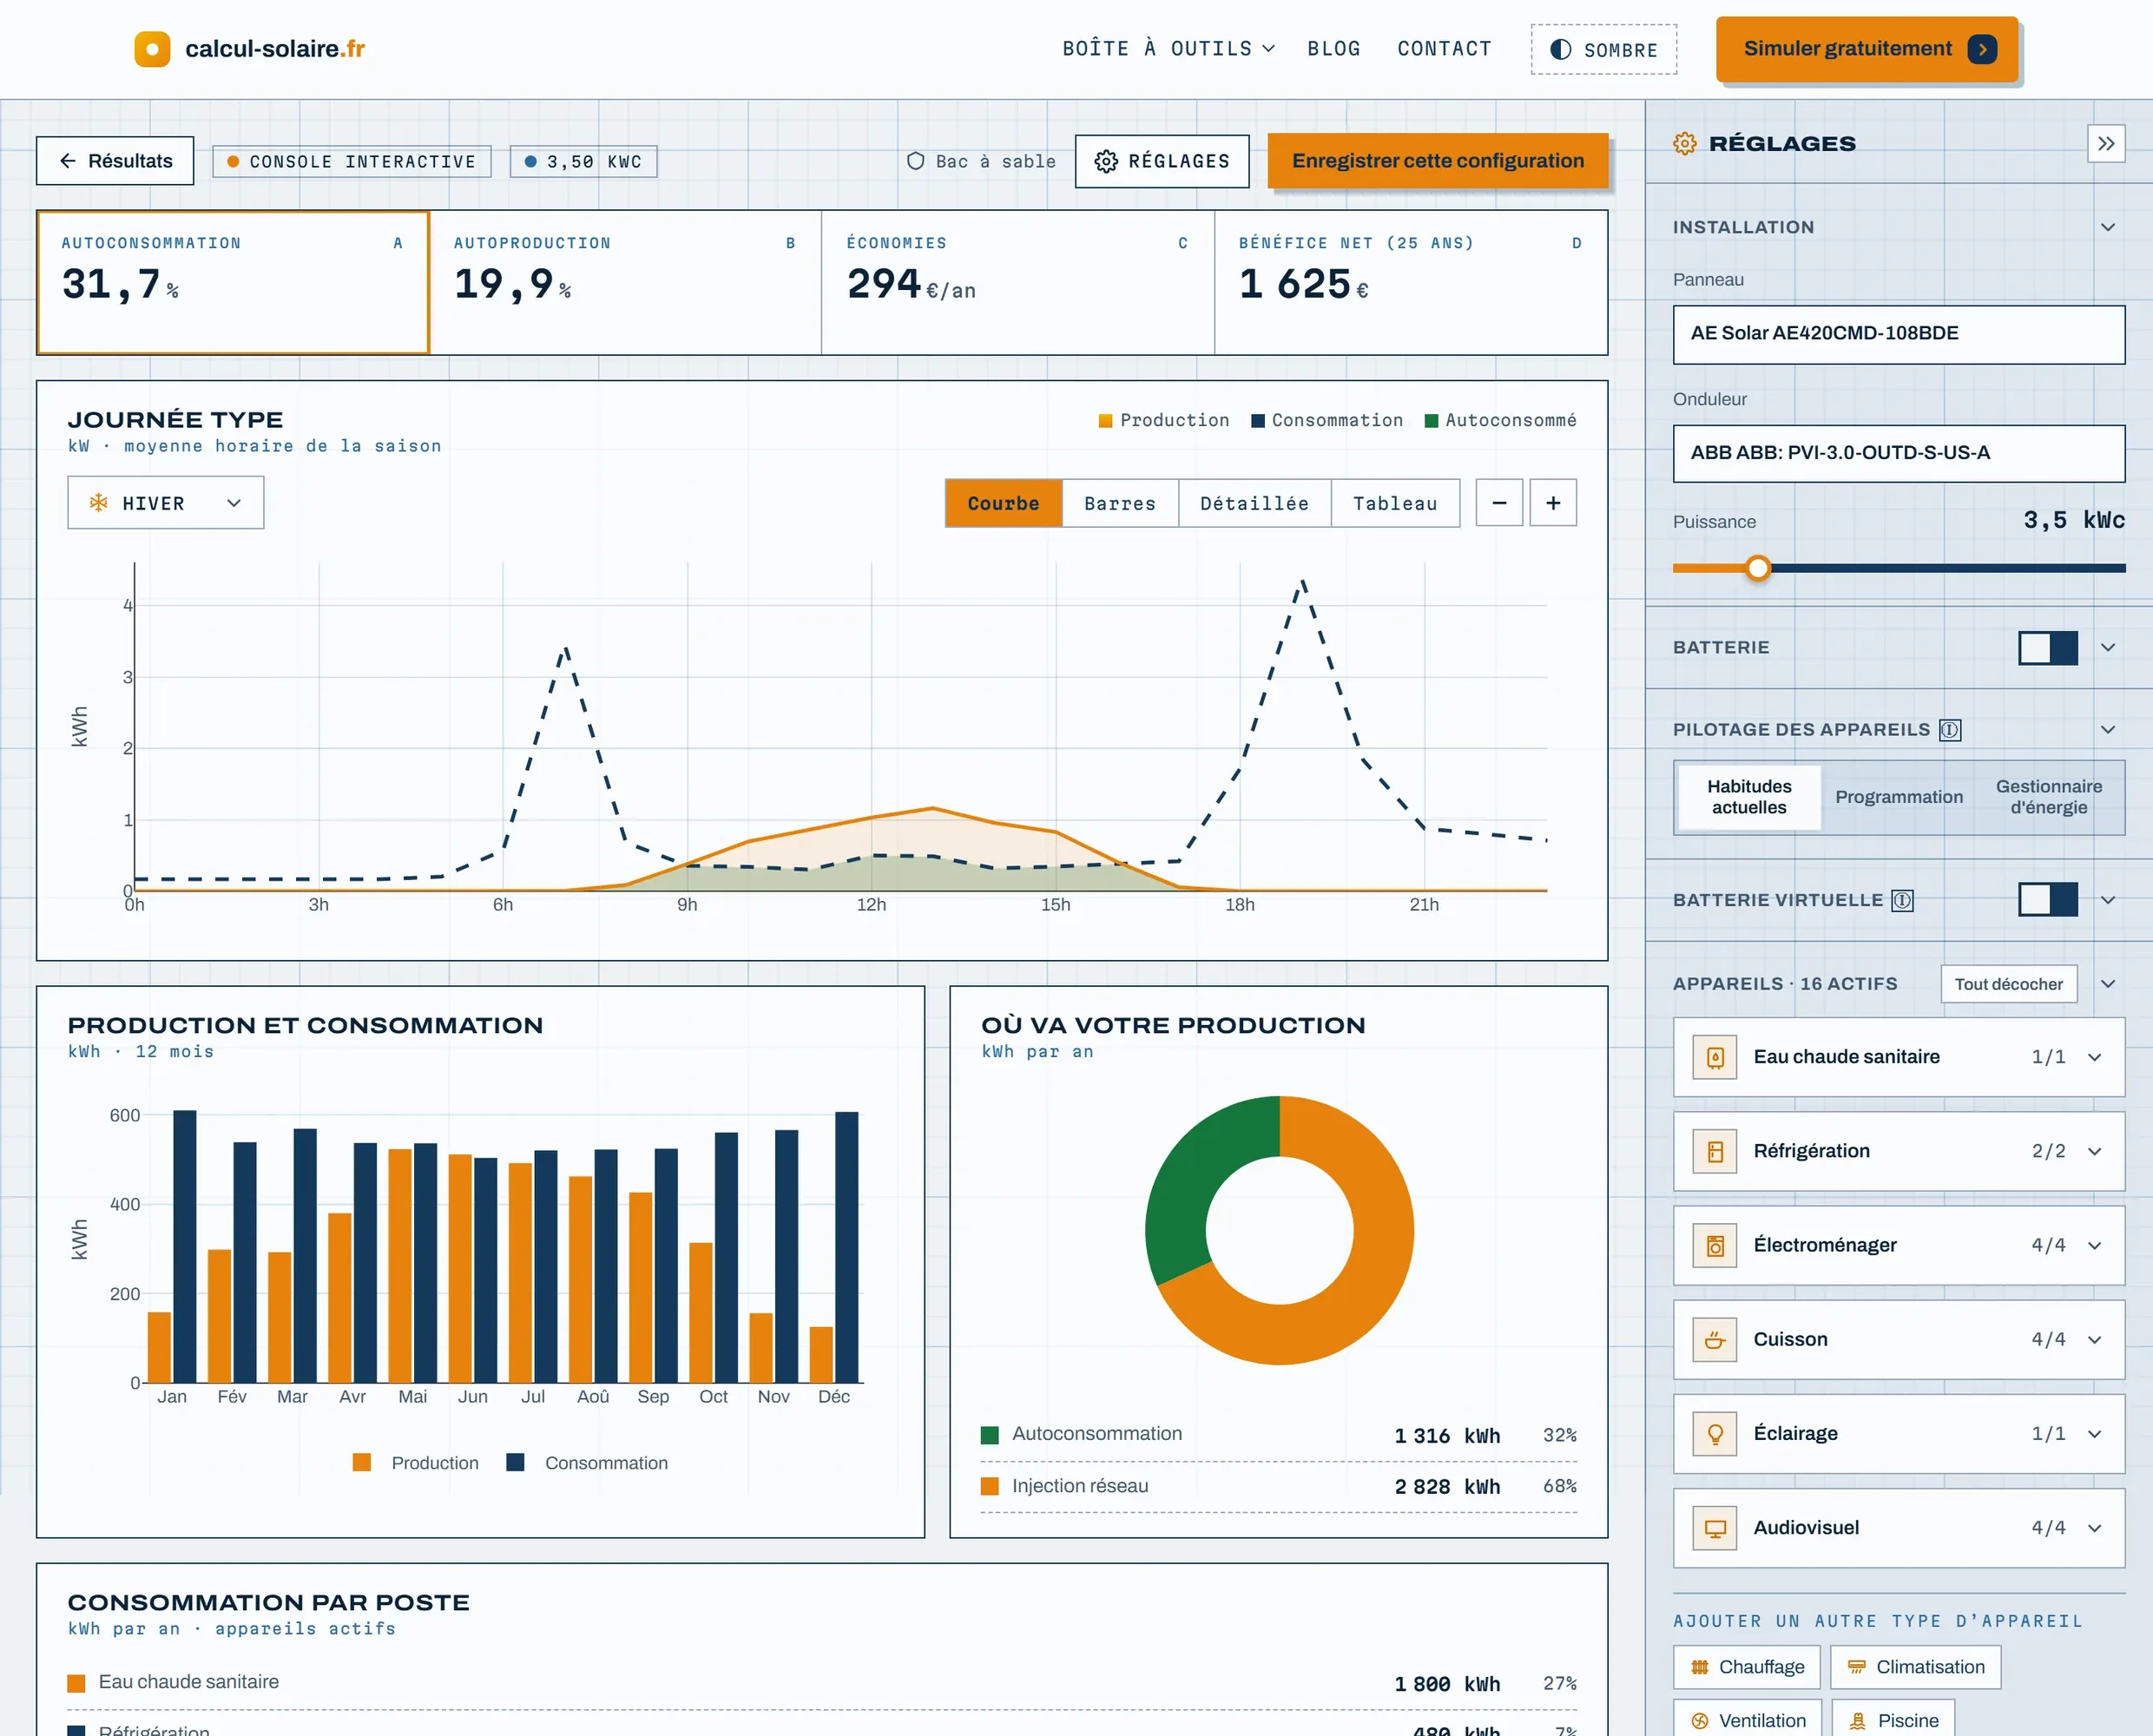Click the Électroménager washing machine icon
This screenshot has height=1736, width=2153.
[1715, 1245]
